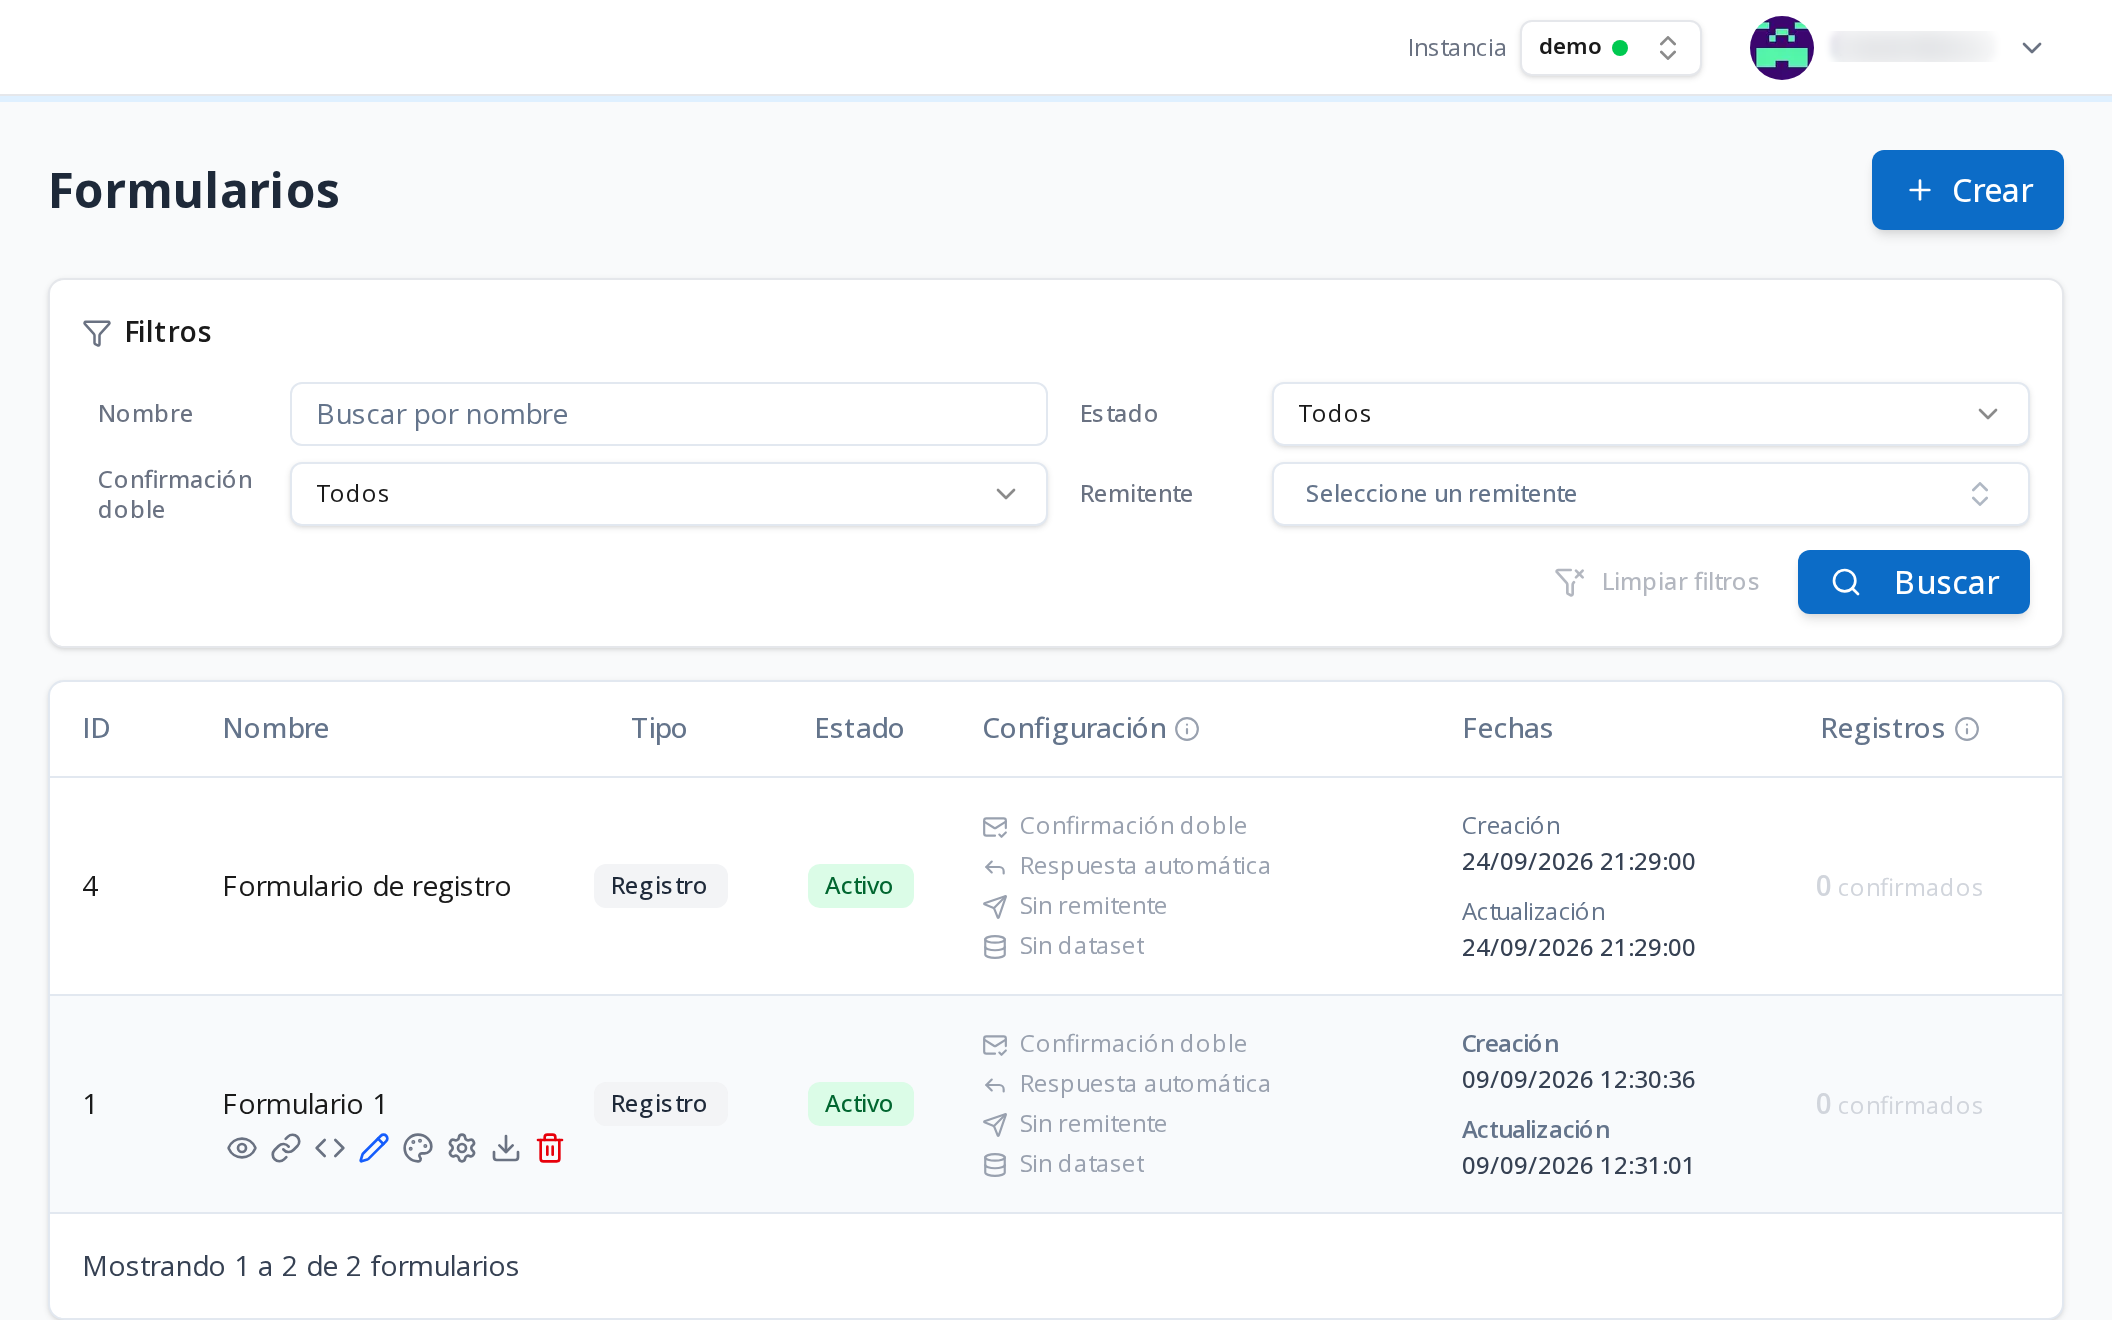Click the Nombre column header

276,729
